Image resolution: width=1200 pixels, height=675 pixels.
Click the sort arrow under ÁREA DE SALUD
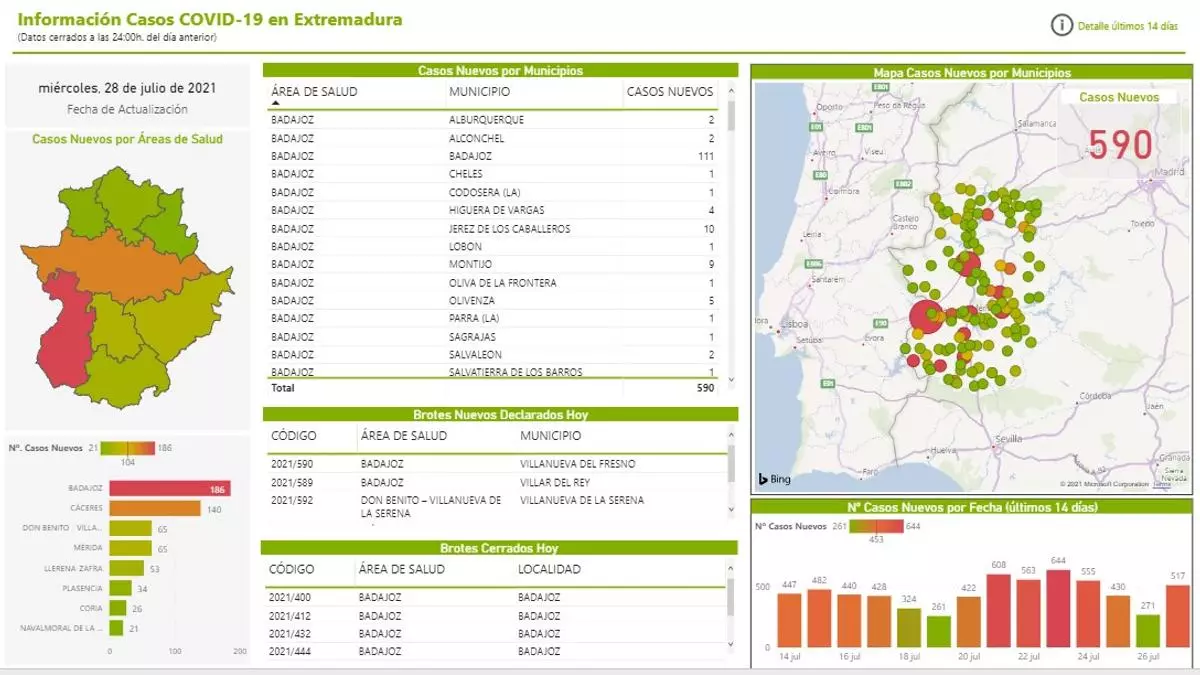(276, 102)
